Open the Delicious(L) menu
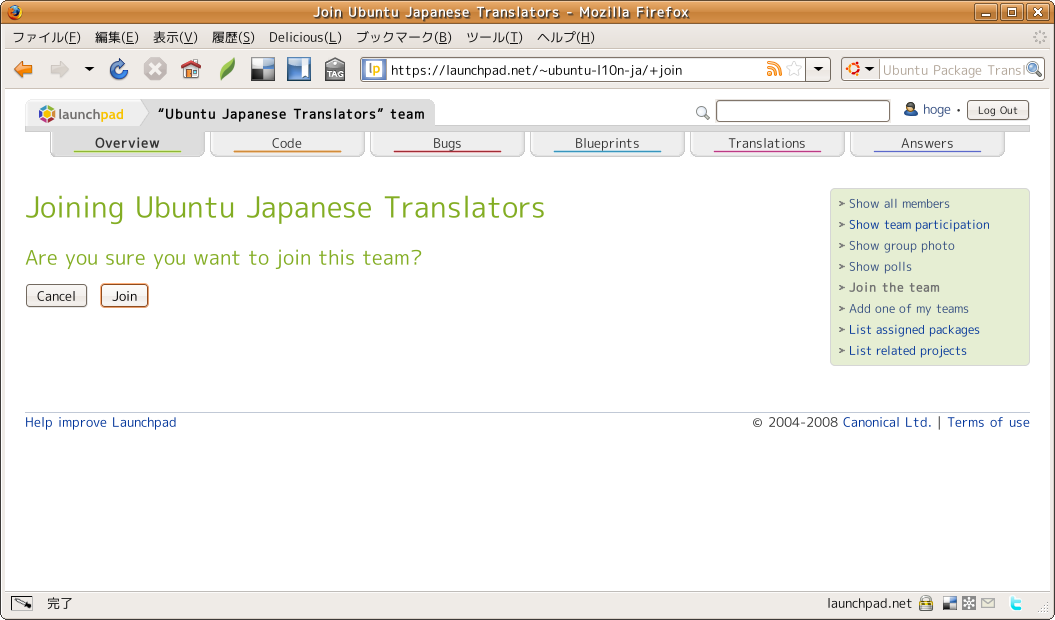 click(x=305, y=38)
